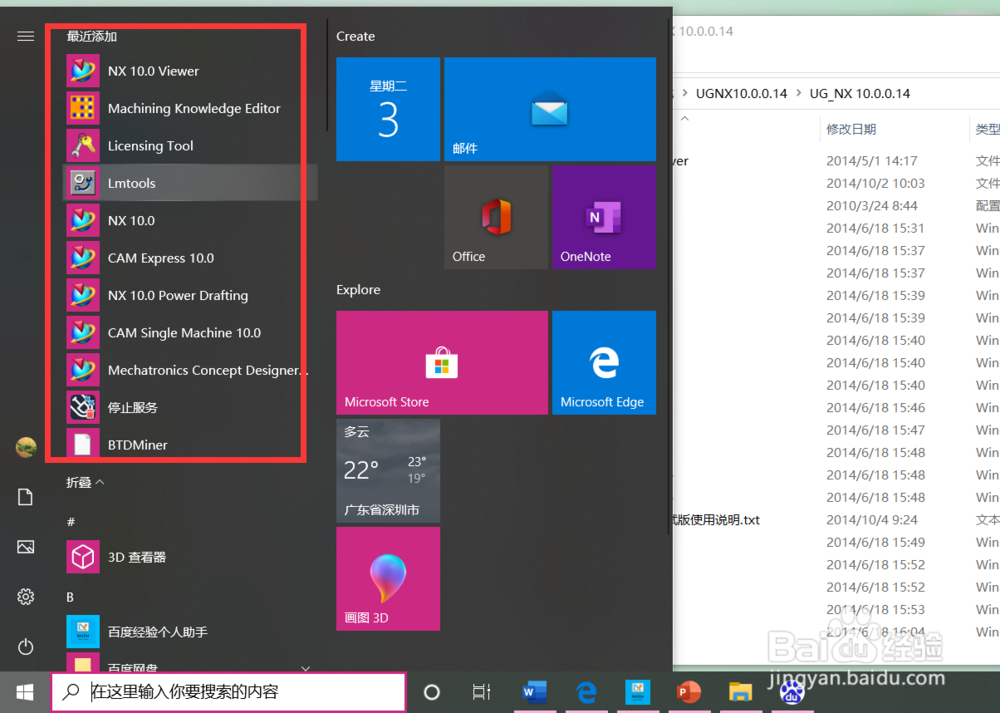Click the Explore group title
This screenshot has width=1000, height=713.
click(358, 290)
